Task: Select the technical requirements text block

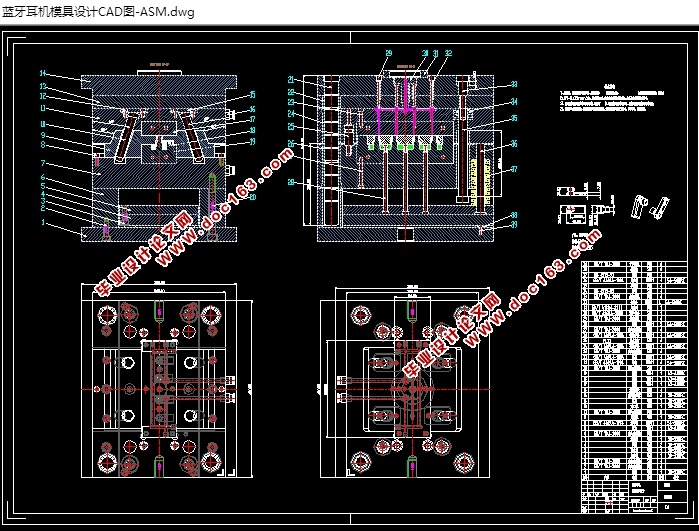Action: [x=612, y=98]
